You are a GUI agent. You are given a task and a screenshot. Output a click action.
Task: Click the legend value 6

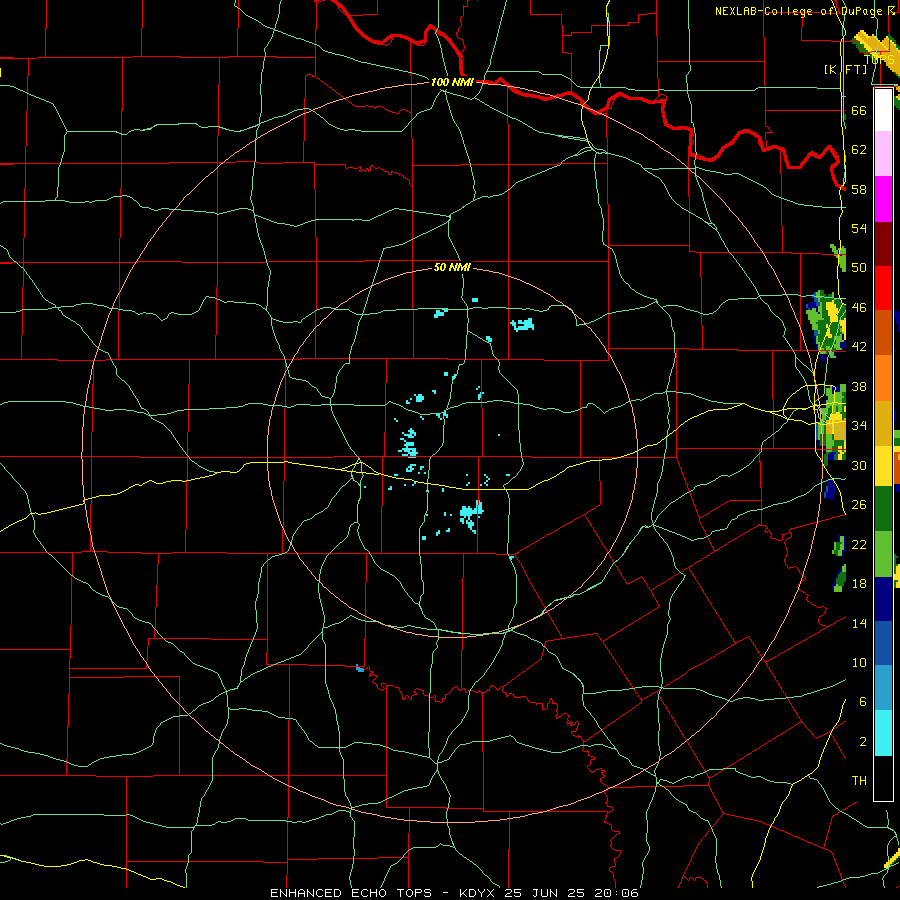862,702
